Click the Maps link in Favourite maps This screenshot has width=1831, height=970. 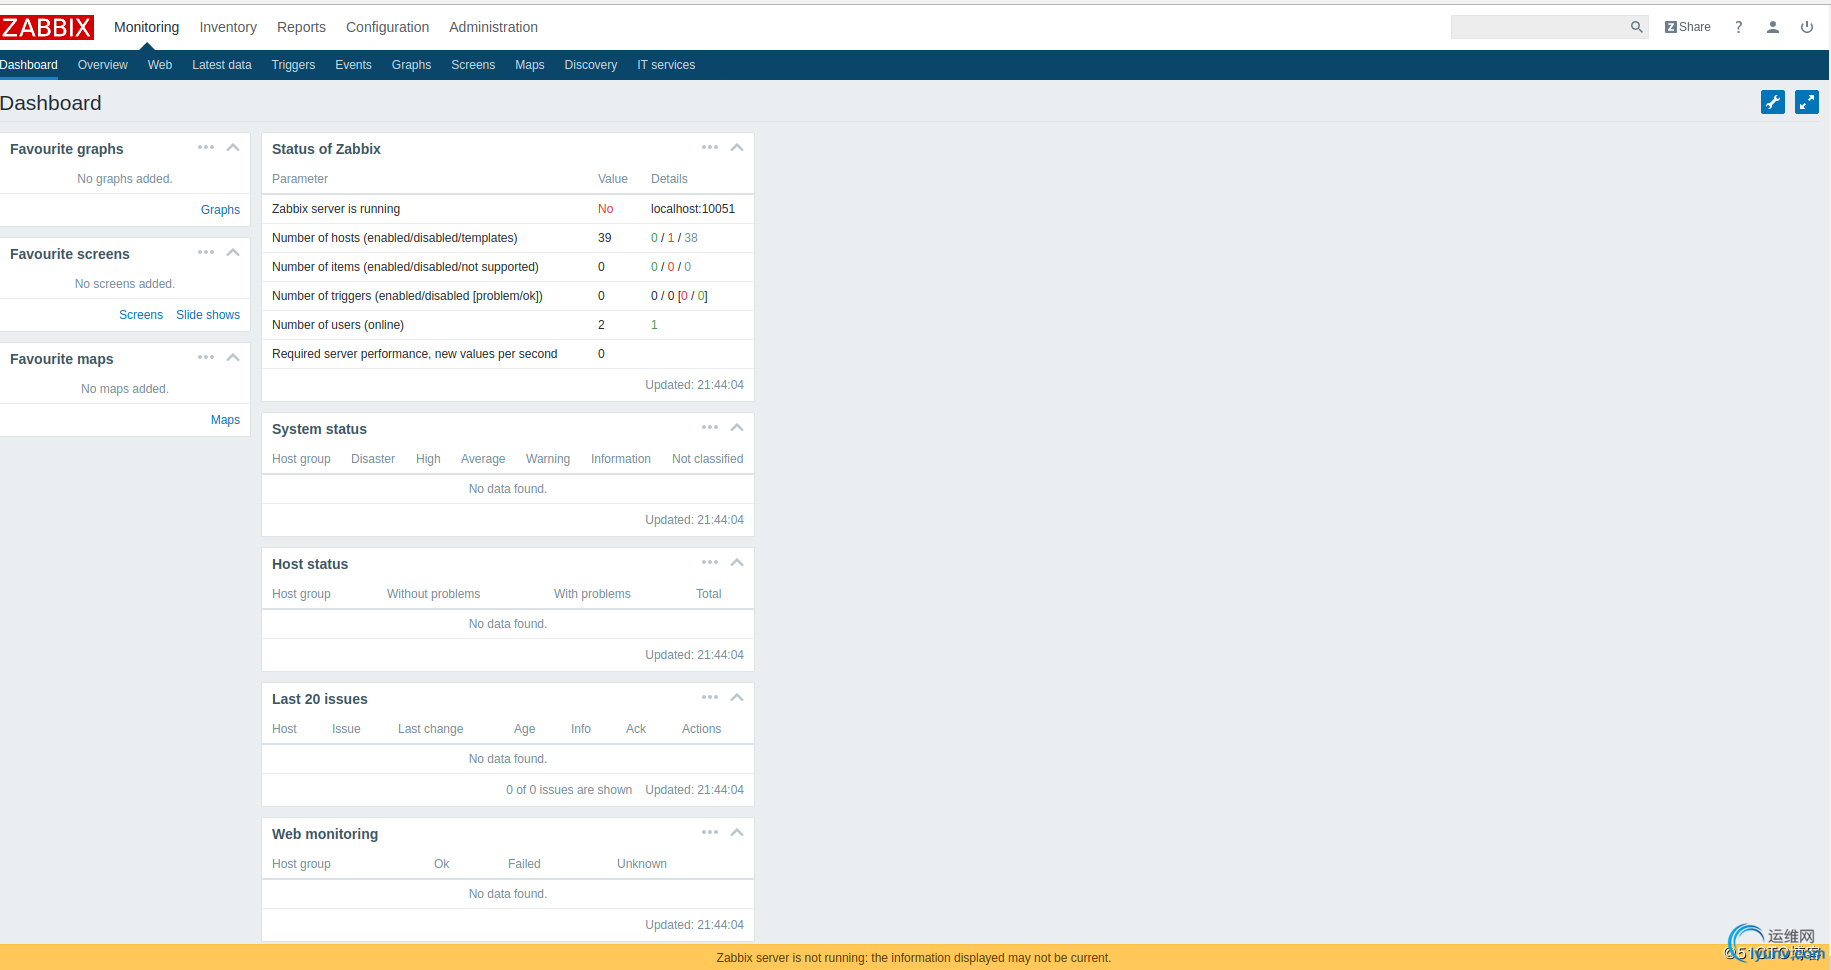point(225,420)
